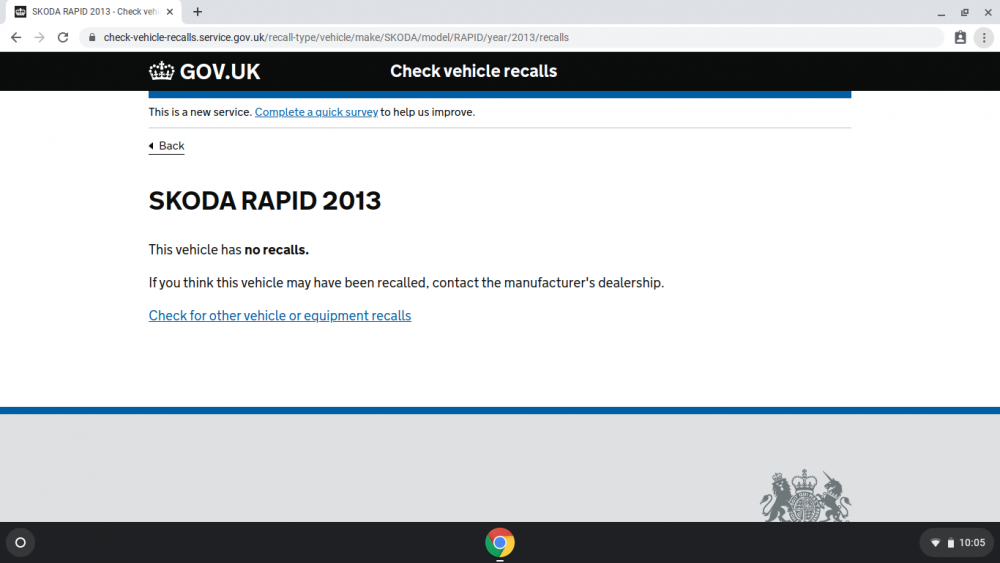Image resolution: width=1000 pixels, height=563 pixels.
Task: Open the Chrome three-dot menu
Action: tap(984, 38)
